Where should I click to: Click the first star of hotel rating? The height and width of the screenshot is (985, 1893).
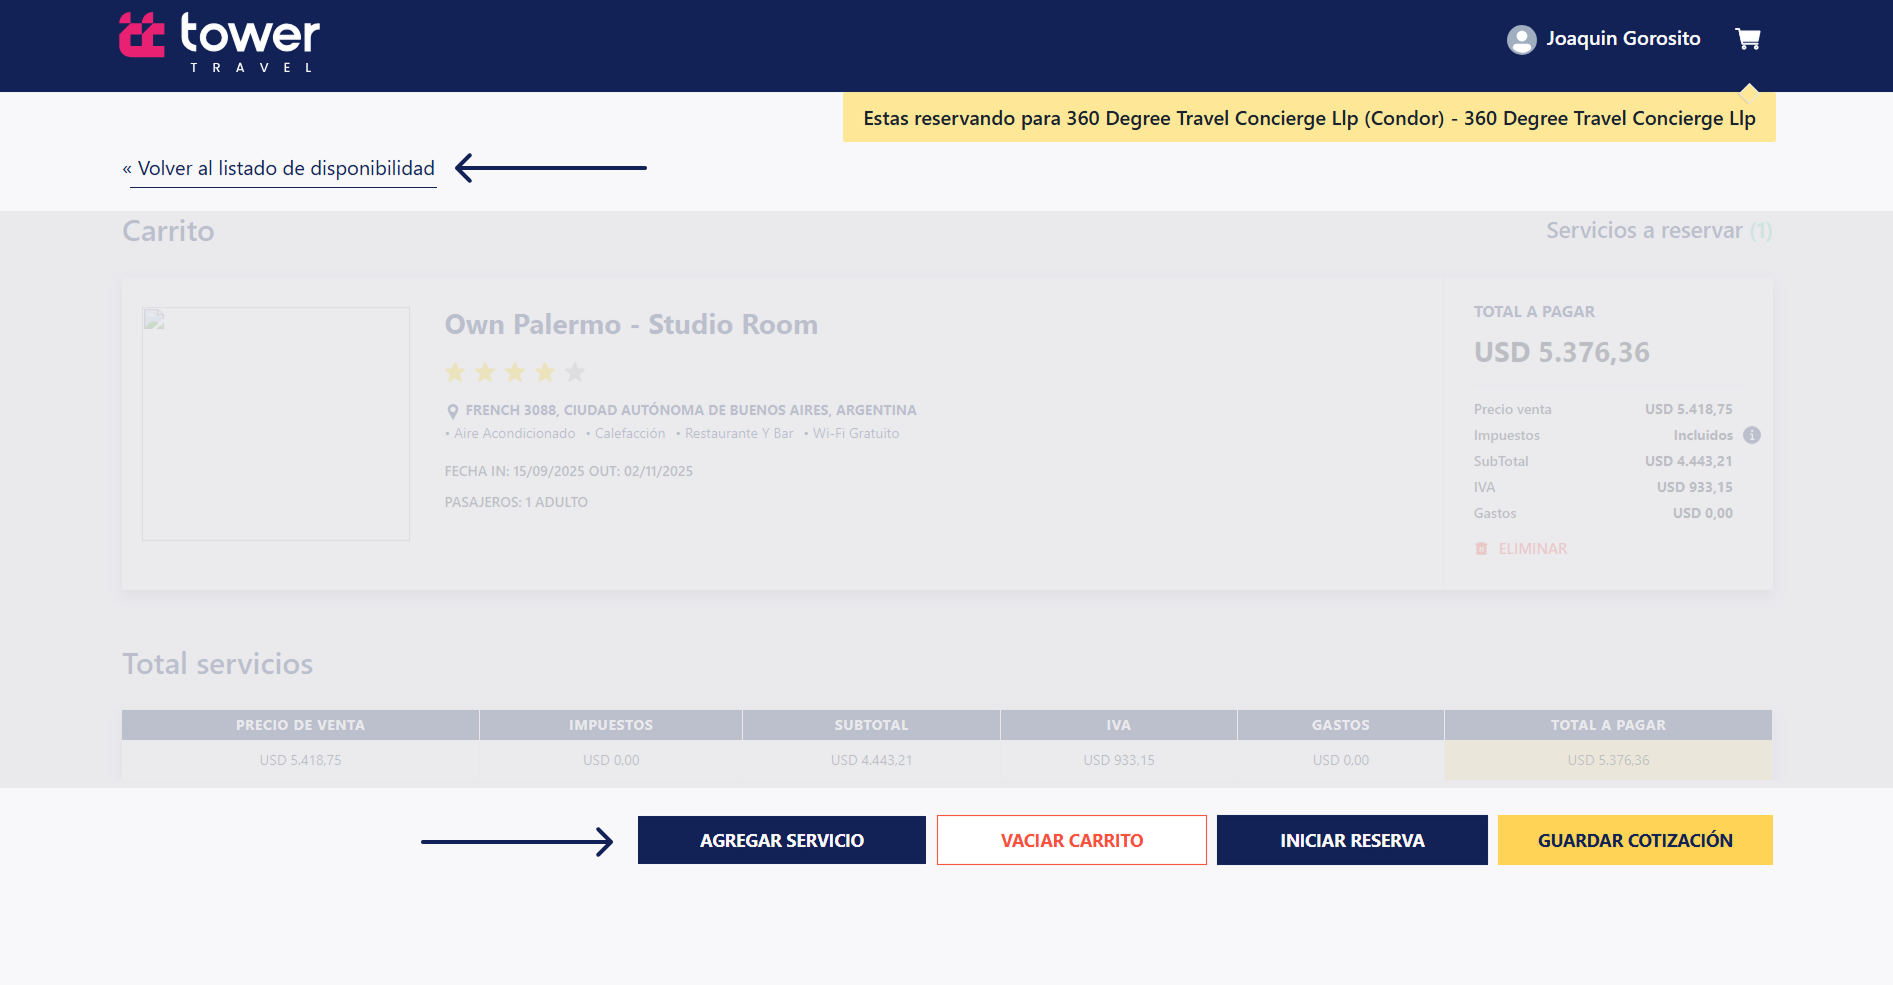click(x=455, y=373)
